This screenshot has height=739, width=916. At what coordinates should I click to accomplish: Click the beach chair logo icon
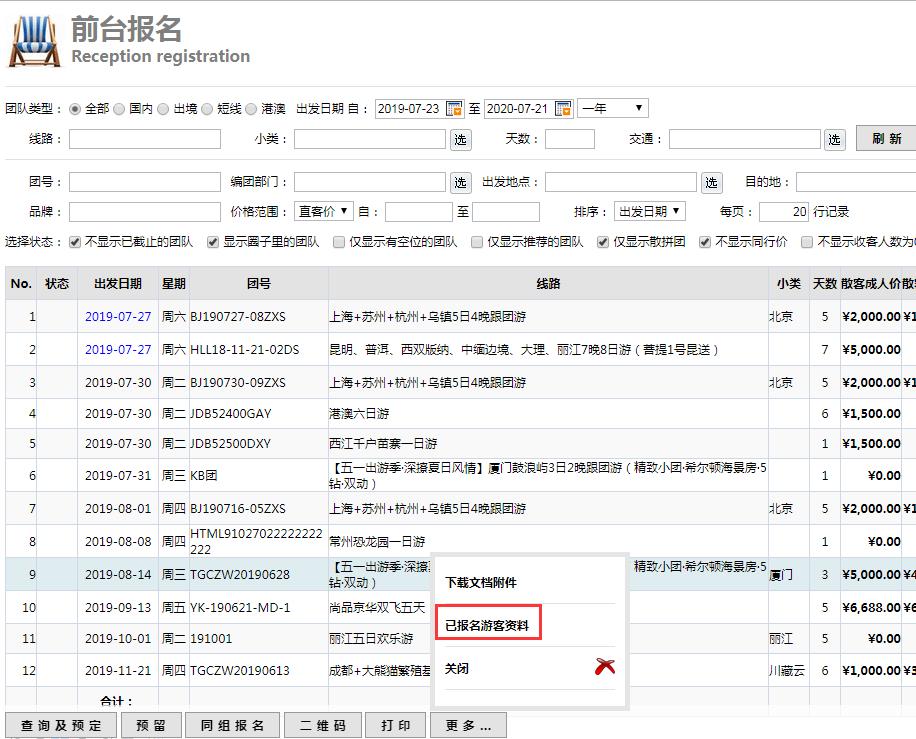(x=34, y=41)
